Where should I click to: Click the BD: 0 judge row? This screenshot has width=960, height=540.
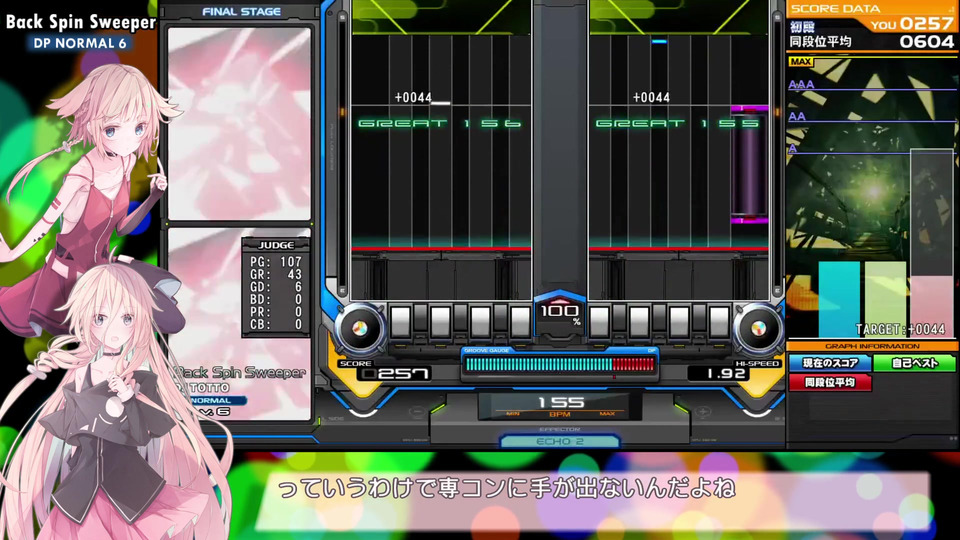point(276,299)
